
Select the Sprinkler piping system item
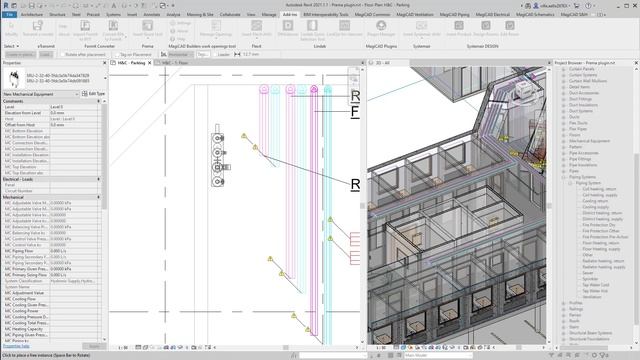(x=590, y=279)
